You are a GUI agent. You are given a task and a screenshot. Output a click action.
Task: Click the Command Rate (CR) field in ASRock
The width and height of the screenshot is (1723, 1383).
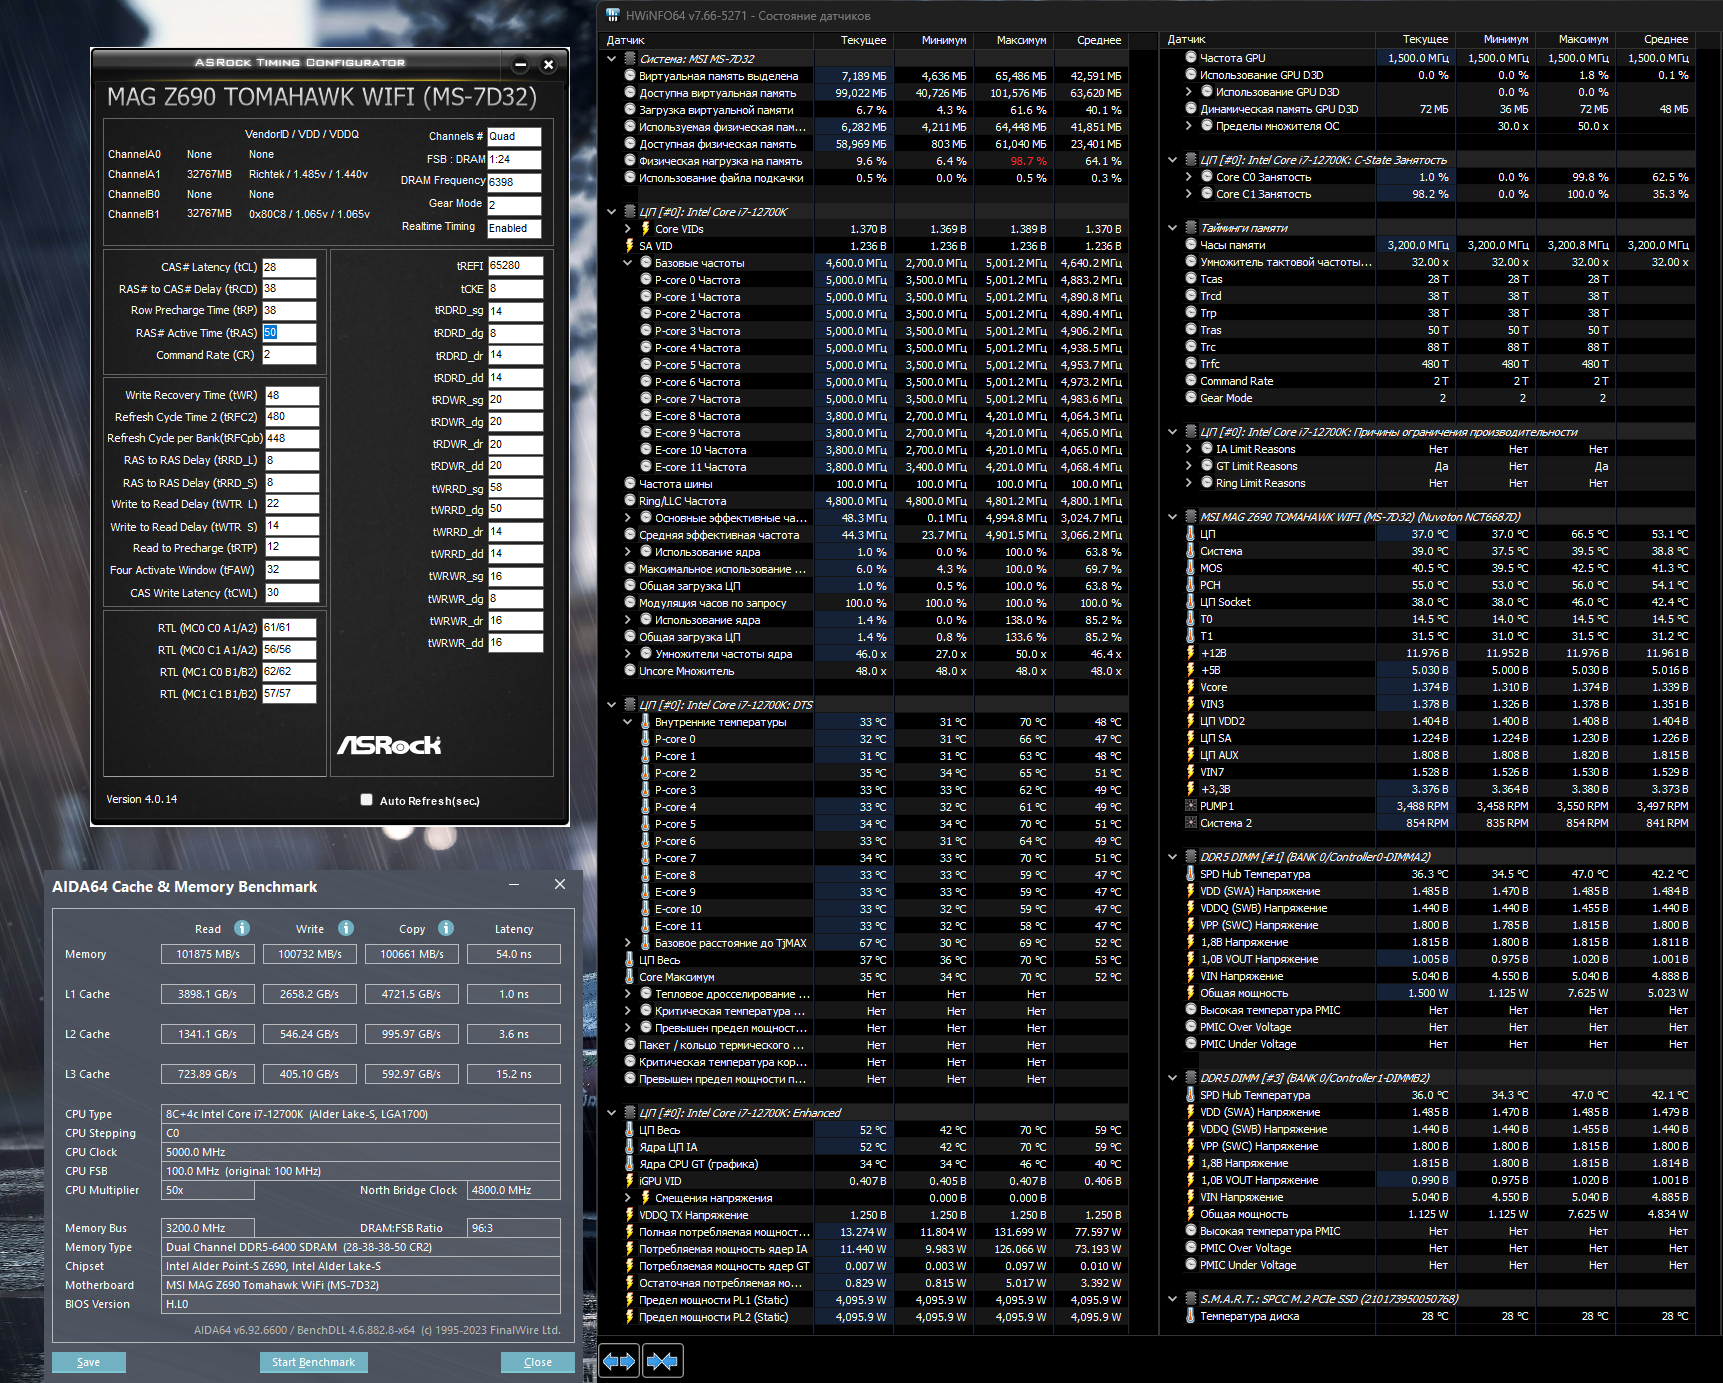[x=289, y=355]
